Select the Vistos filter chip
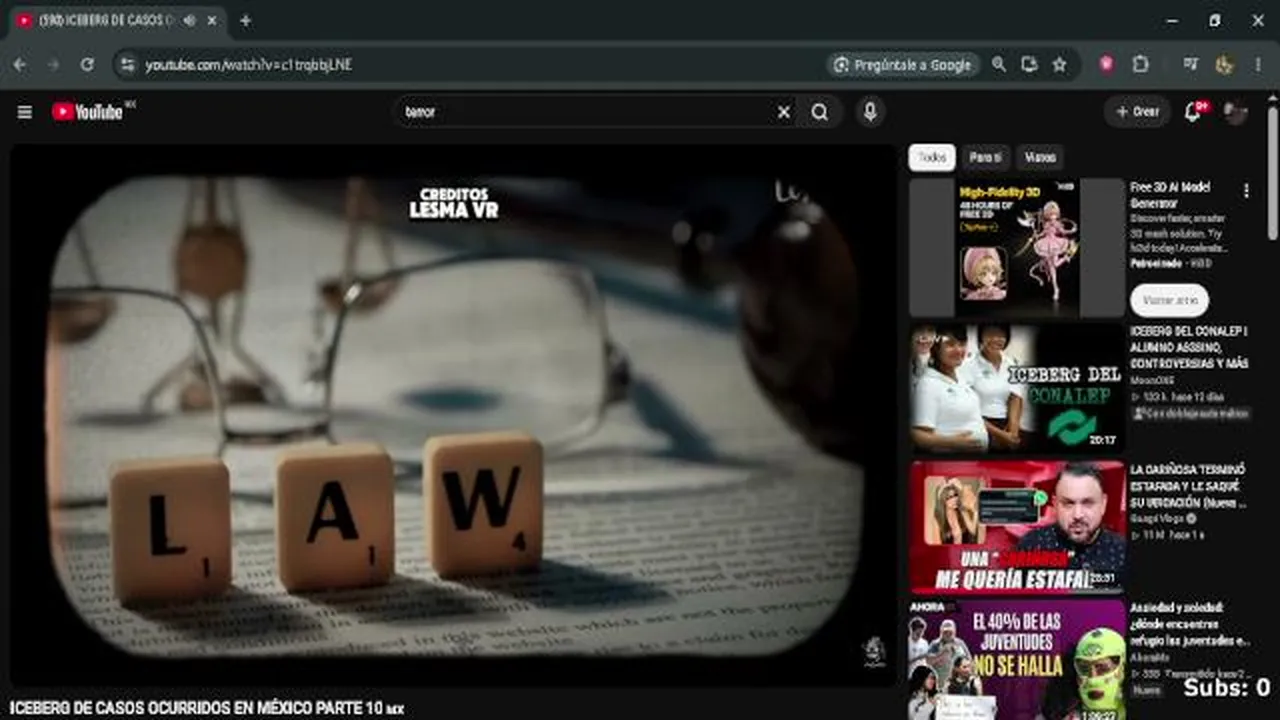 [1040, 158]
